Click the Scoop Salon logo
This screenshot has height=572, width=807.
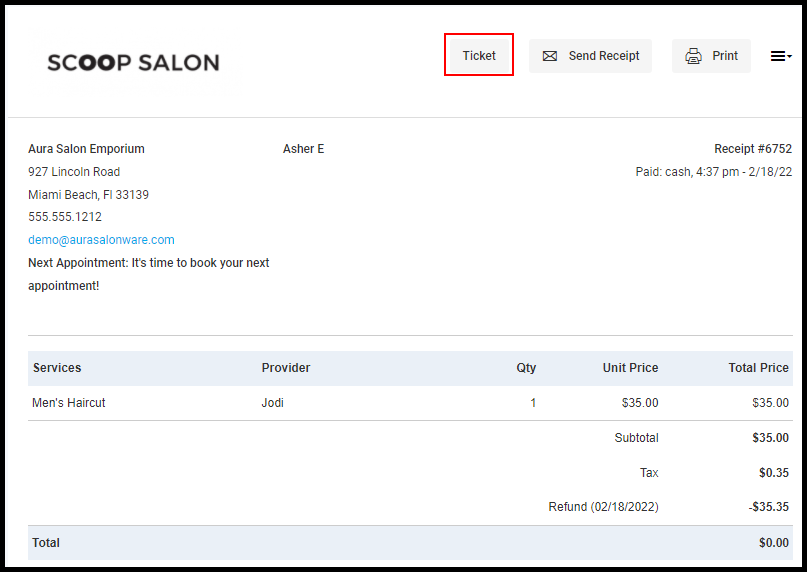point(133,62)
